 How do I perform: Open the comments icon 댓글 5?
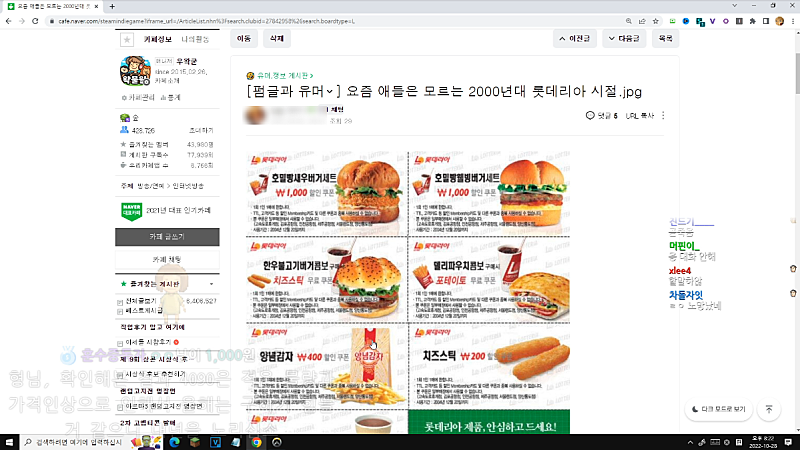602,116
